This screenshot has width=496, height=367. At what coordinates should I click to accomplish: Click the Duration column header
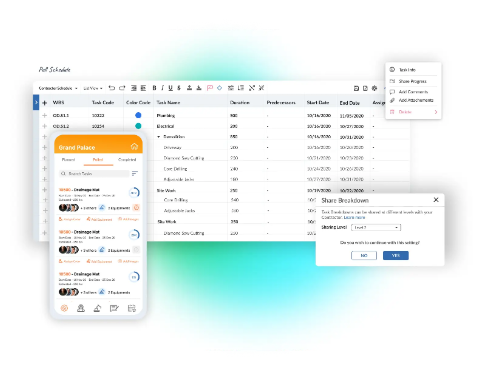coord(240,103)
